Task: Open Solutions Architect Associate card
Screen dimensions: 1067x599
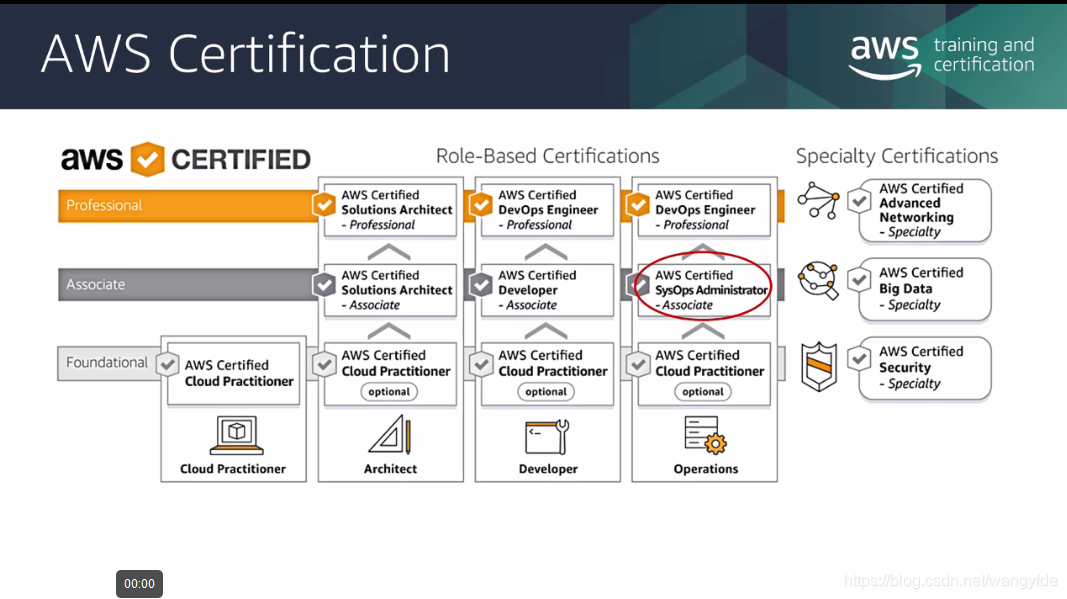Action: point(391,290)
